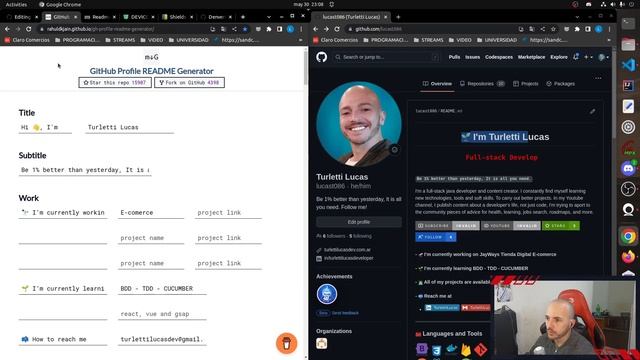The width and height of the screenshot is (640, 360).
Task: Go back in the left Chrome window
Action: click(7, 29)
